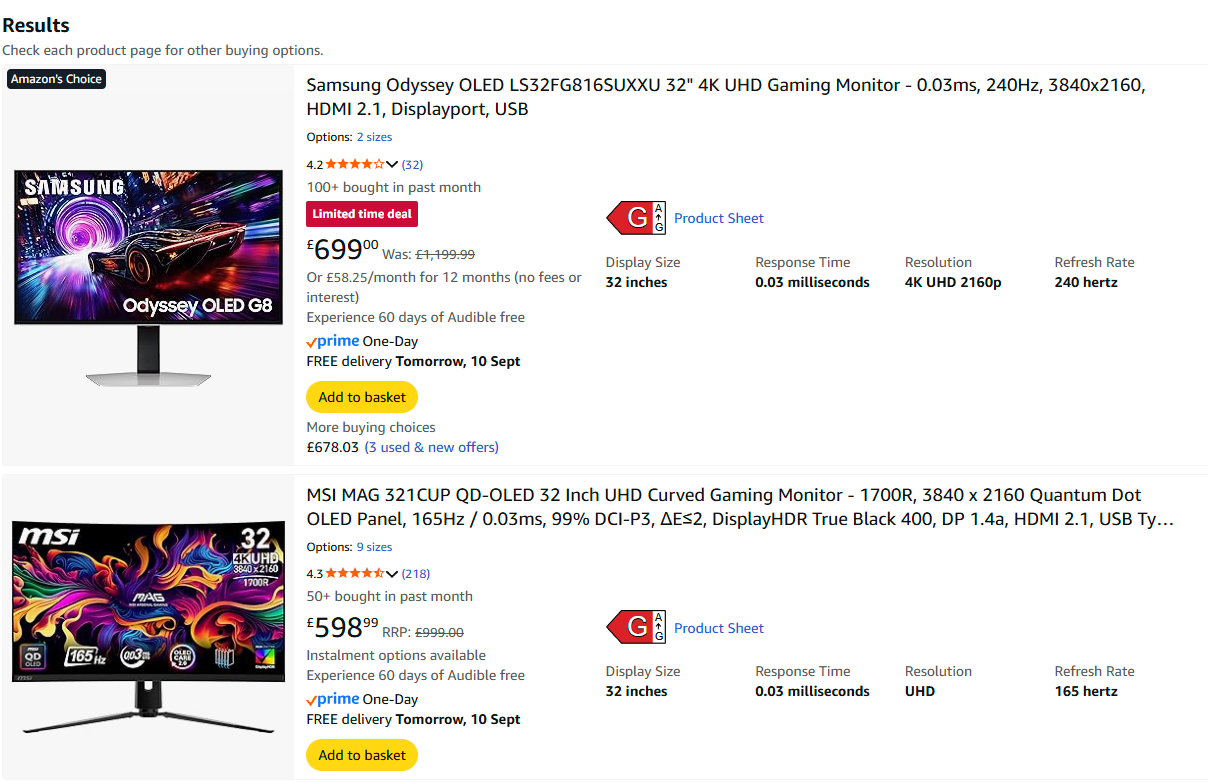View Samsung's 2 sizes options
This screenshot has height=782, width=1208.
coord(374,137)
